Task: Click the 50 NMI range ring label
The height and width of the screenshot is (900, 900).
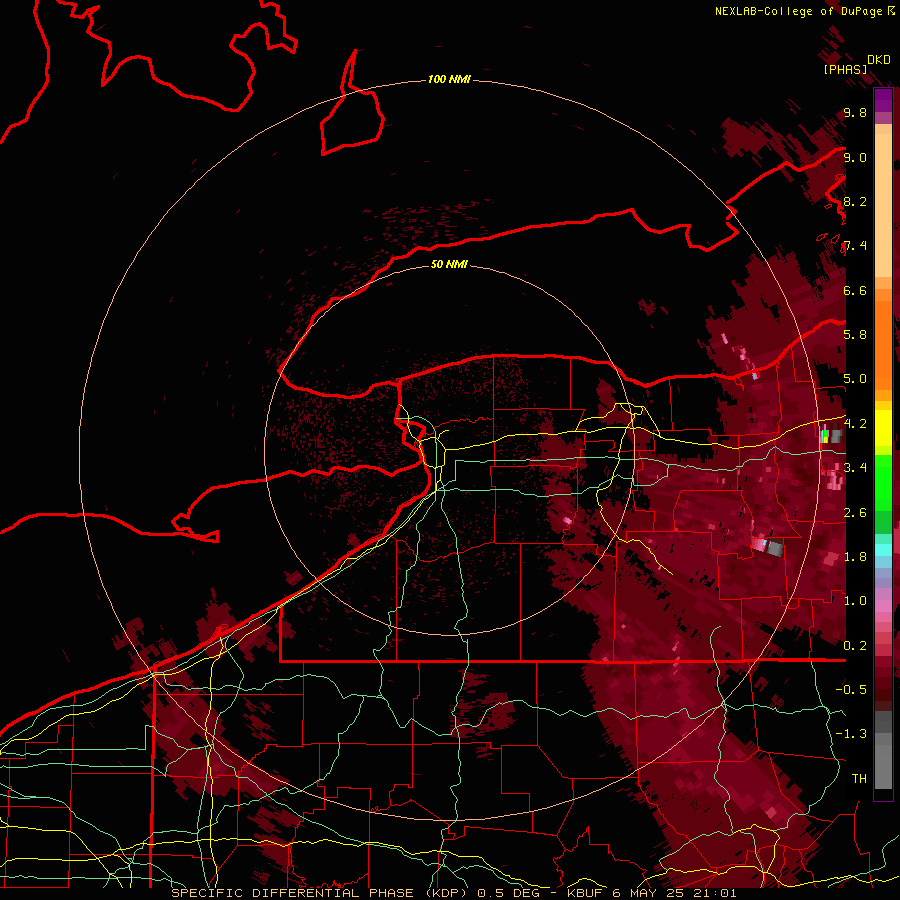Action: click(449, 264)
